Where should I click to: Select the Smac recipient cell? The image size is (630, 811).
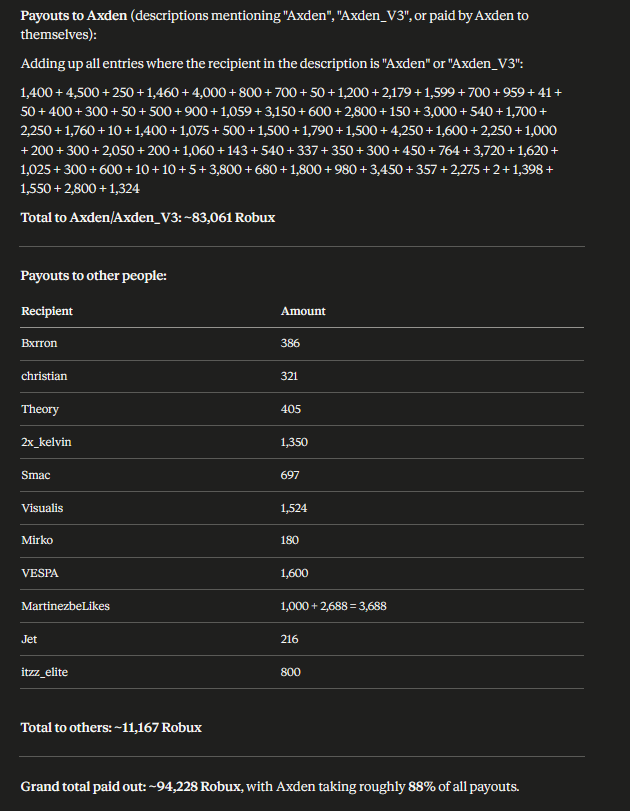tap(36, 475)
